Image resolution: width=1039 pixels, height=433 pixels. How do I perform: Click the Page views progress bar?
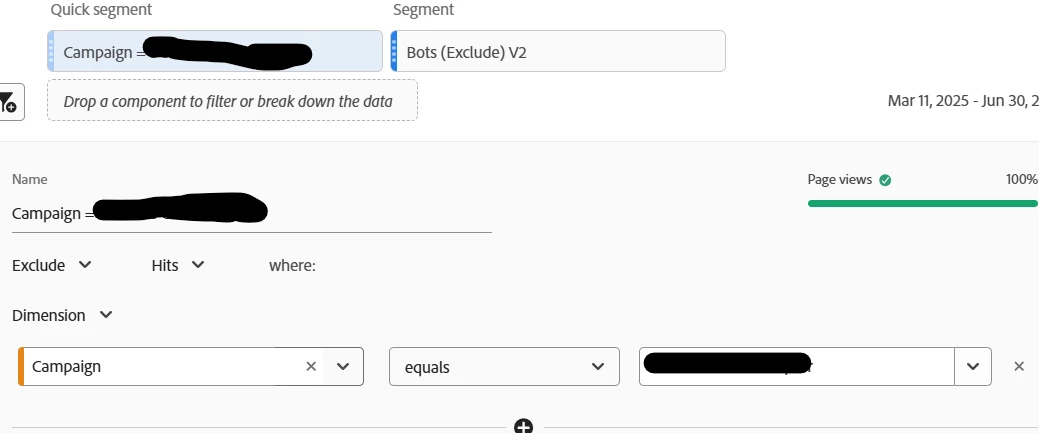pos(922,203)
